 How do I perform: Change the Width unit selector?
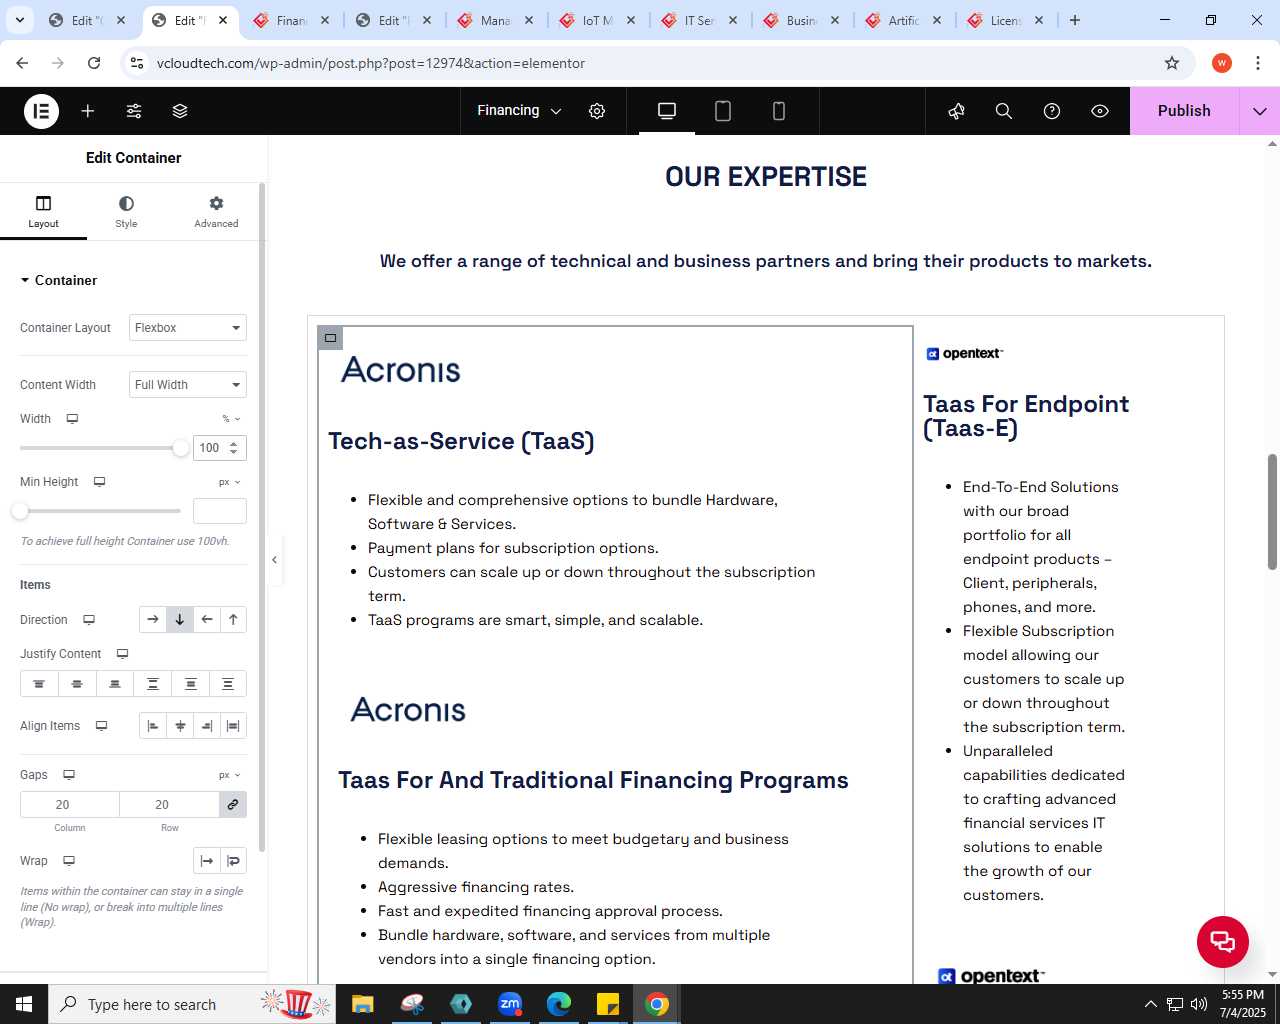pos(231,419)
